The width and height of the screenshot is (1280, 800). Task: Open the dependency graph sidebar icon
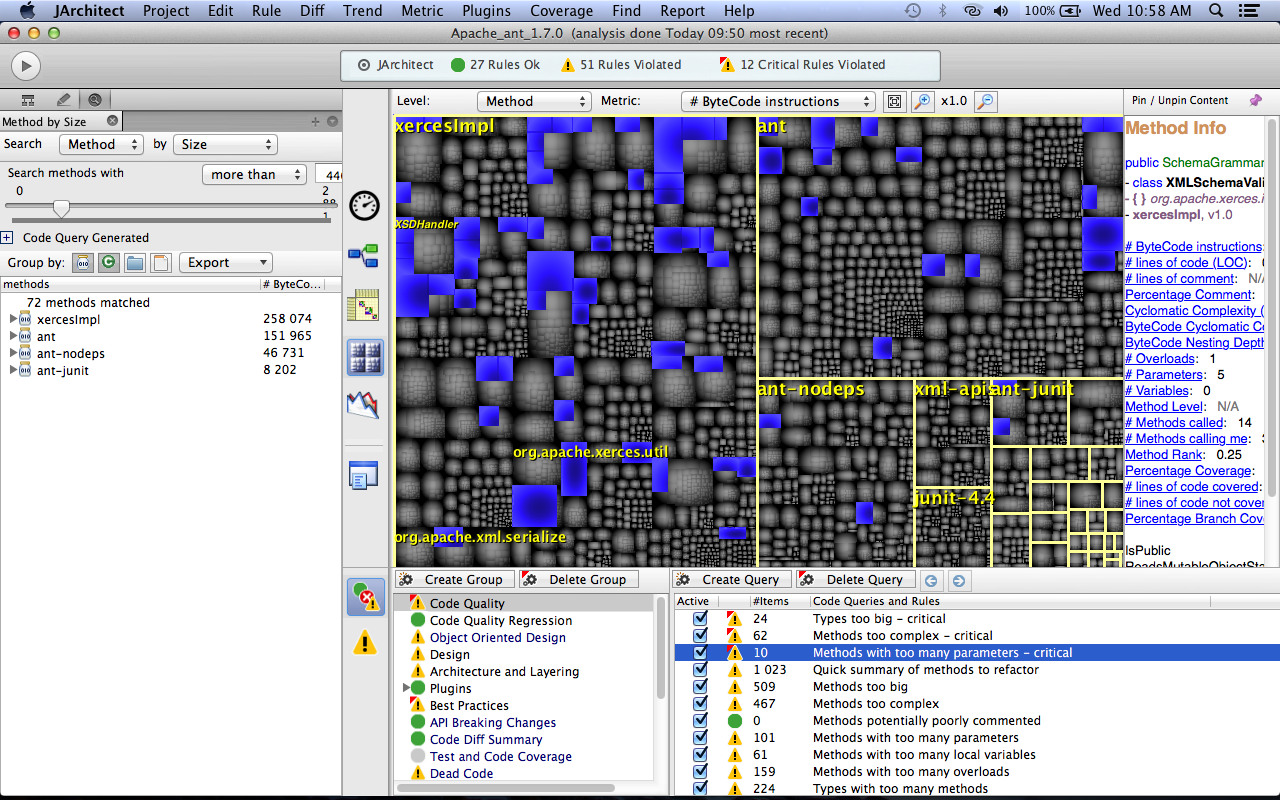[x=364, y=256]
